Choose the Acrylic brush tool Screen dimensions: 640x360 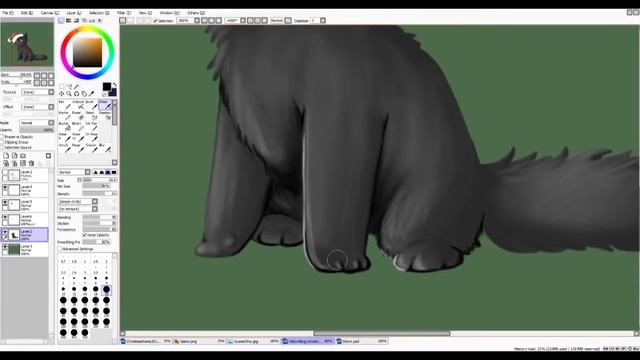[x=64, y=148]
